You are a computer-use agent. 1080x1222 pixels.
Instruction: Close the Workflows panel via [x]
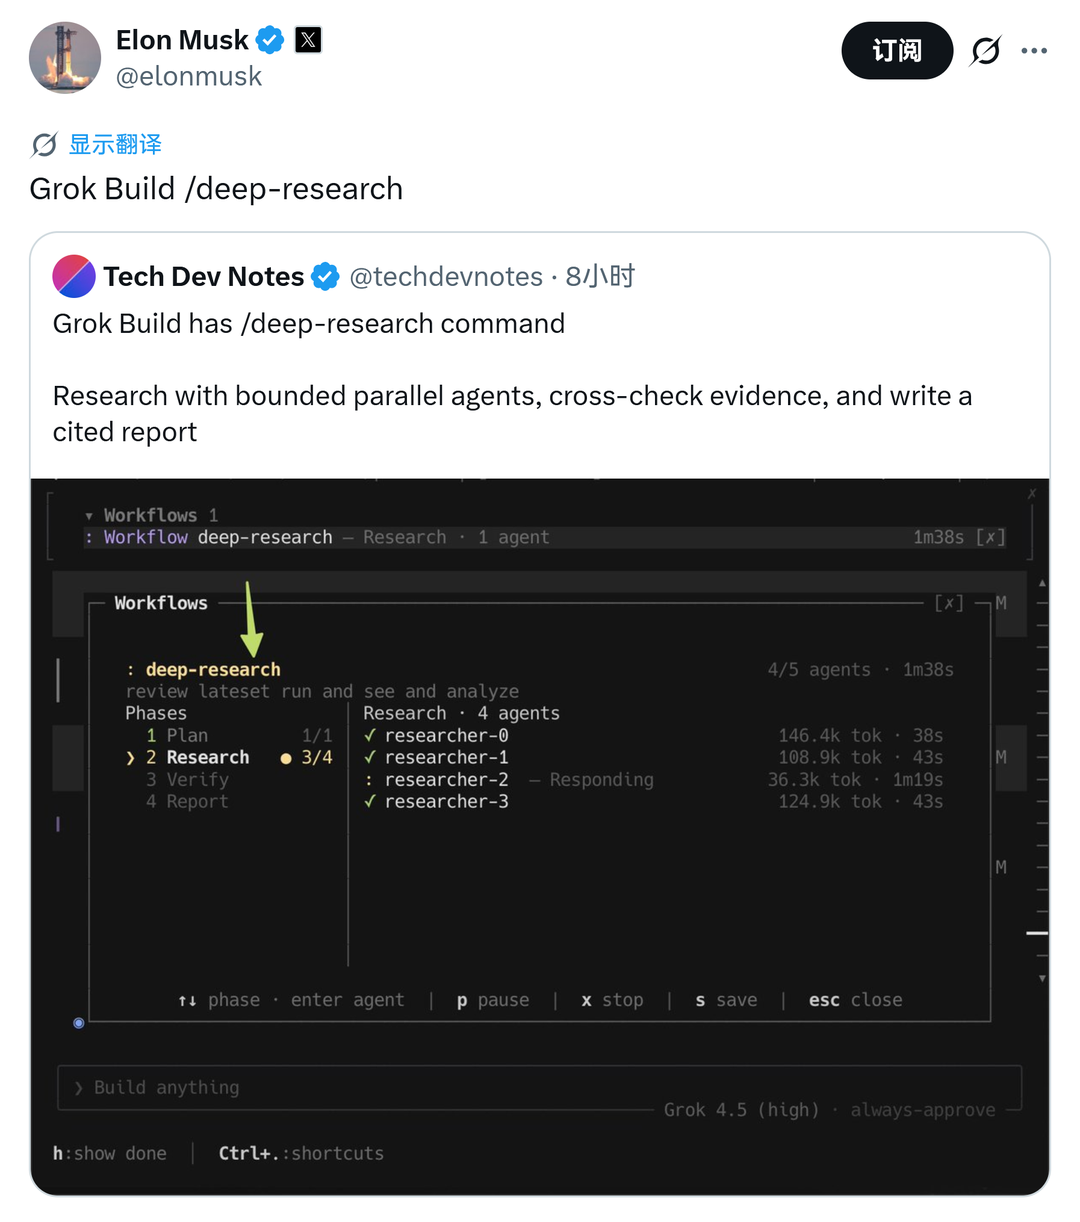(x=949, y=603)
